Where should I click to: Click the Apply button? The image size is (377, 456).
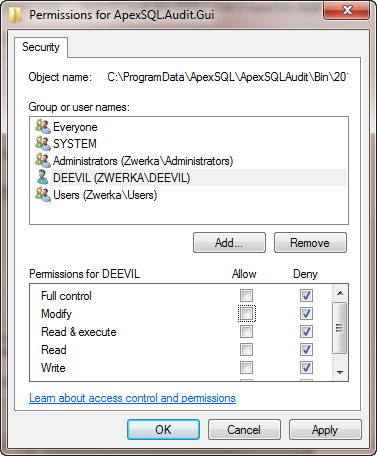point(325,429)
